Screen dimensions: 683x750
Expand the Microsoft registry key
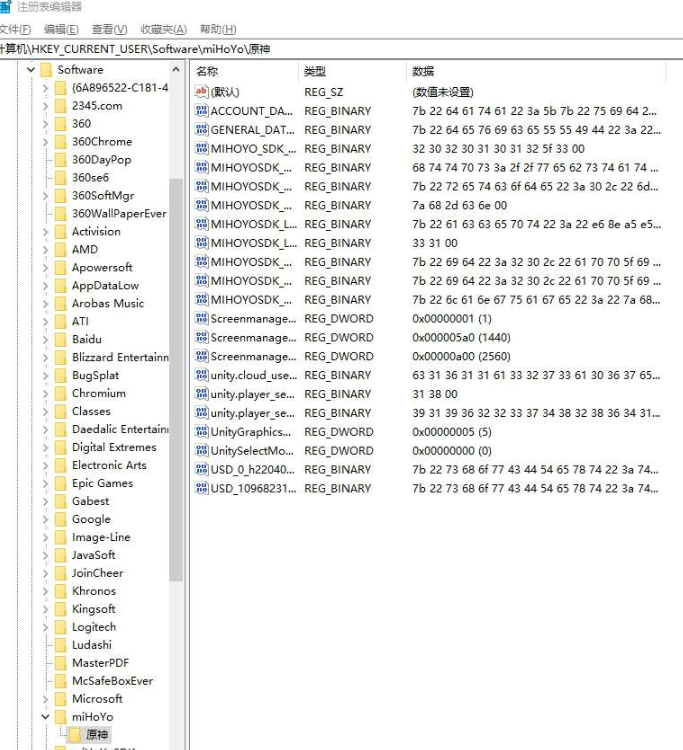(46, 699)
